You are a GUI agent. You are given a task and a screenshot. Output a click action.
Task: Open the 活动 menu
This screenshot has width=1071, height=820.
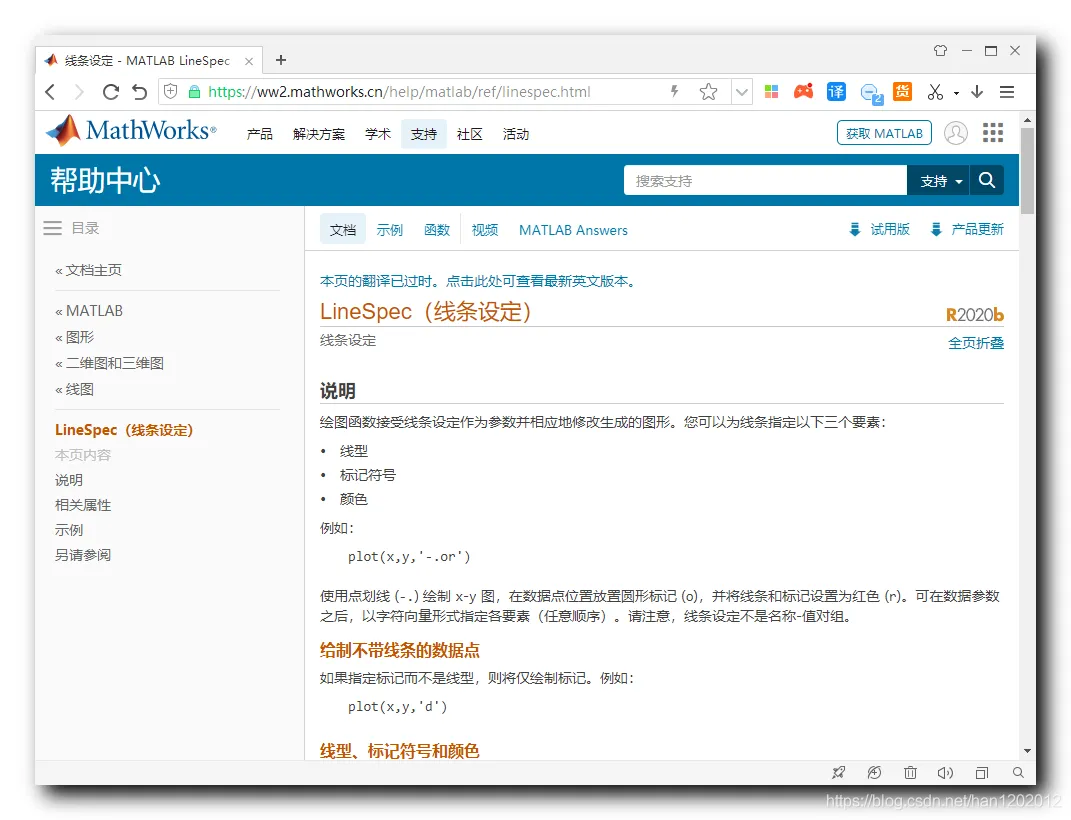516,135
